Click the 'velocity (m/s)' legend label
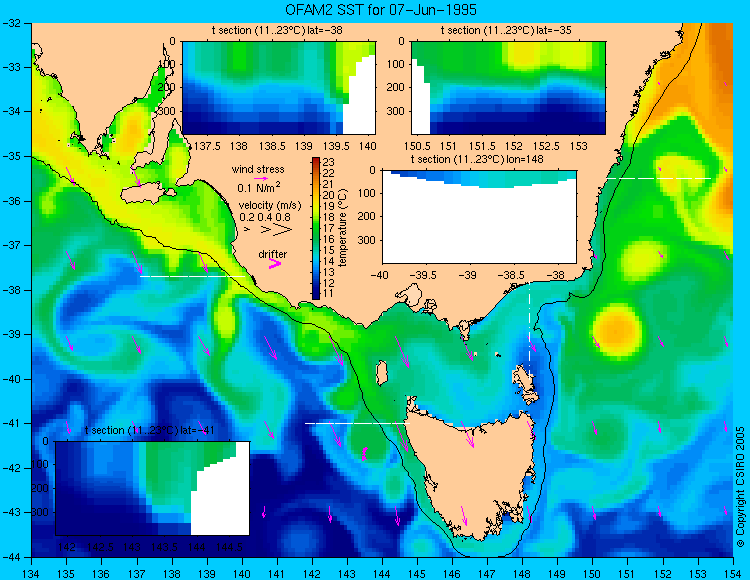This screenshot has height=580, width=750. click(x=270, y=206)
